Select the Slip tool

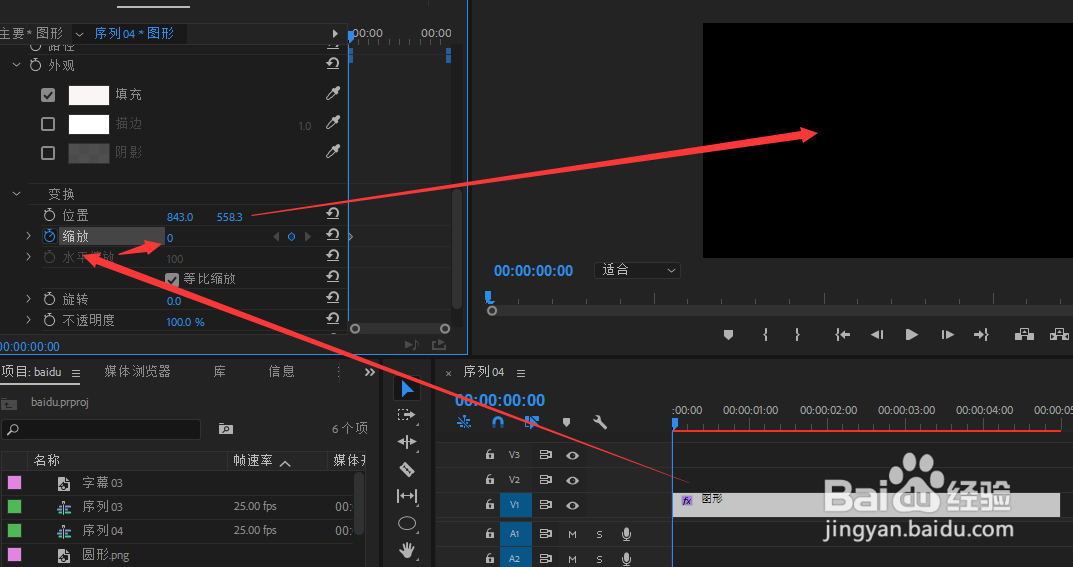tap(406, 496)
